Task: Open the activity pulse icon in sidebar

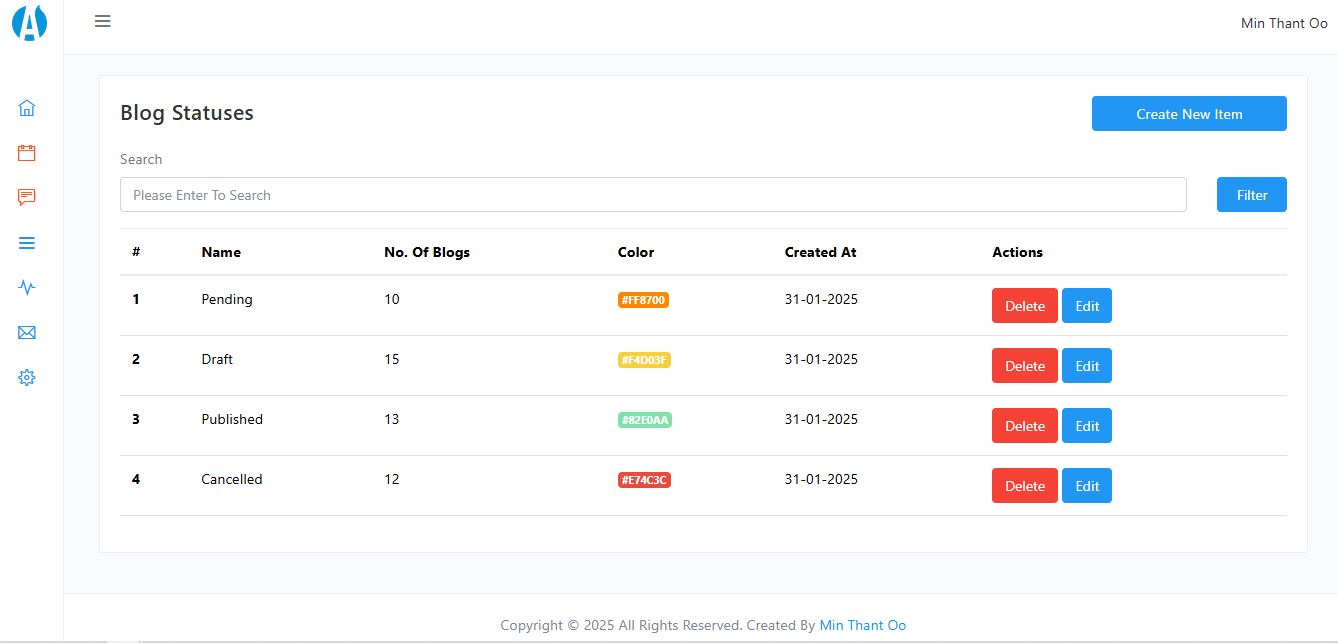Action: pyautogui.click(x=27, y=288)
